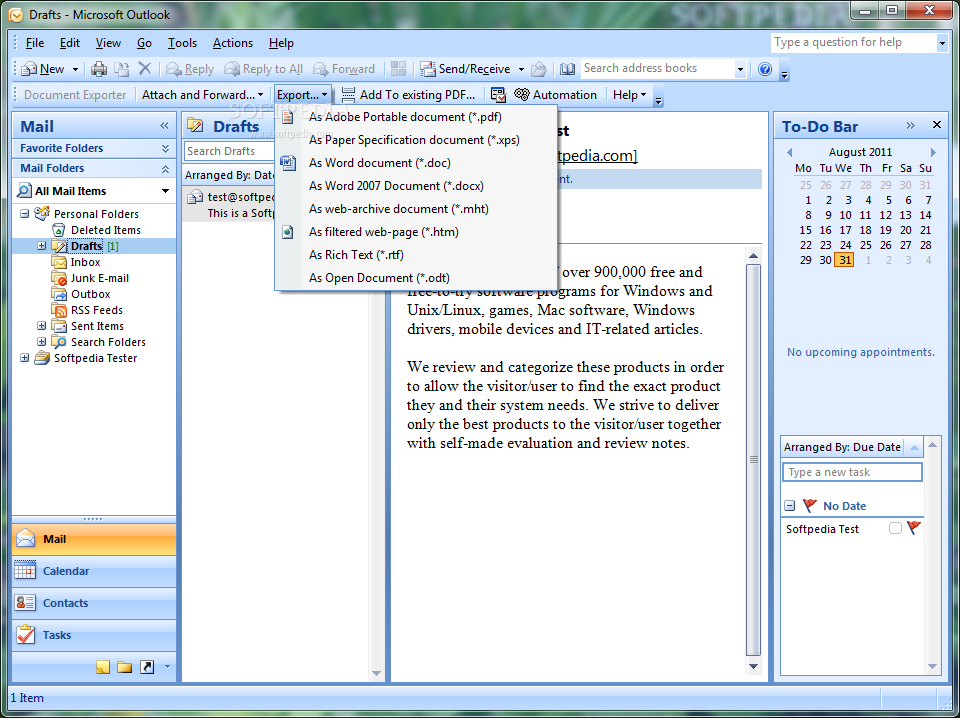960x718 pixels.
Task: Expand the Favorite Folders section
Action: [165, 149]
